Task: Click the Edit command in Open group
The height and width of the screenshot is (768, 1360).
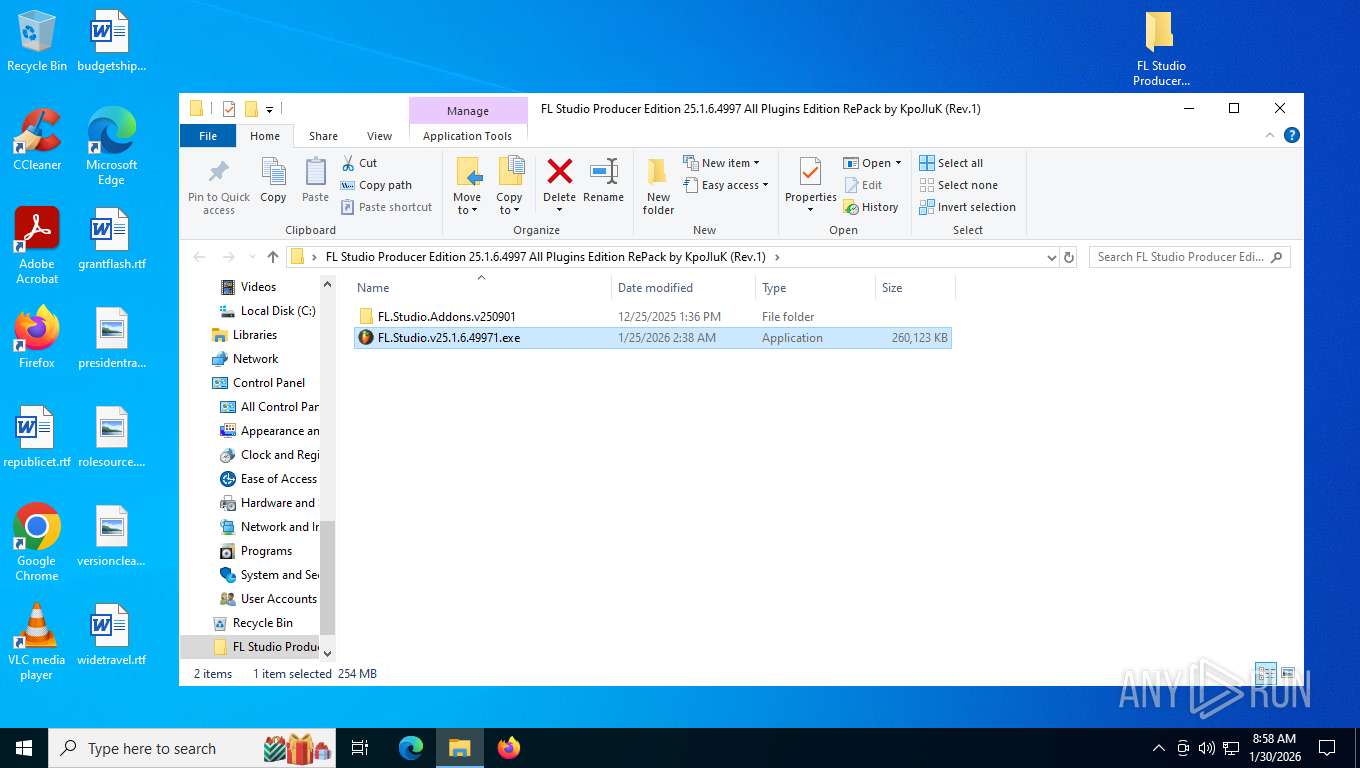Action: tap(863, 185)
